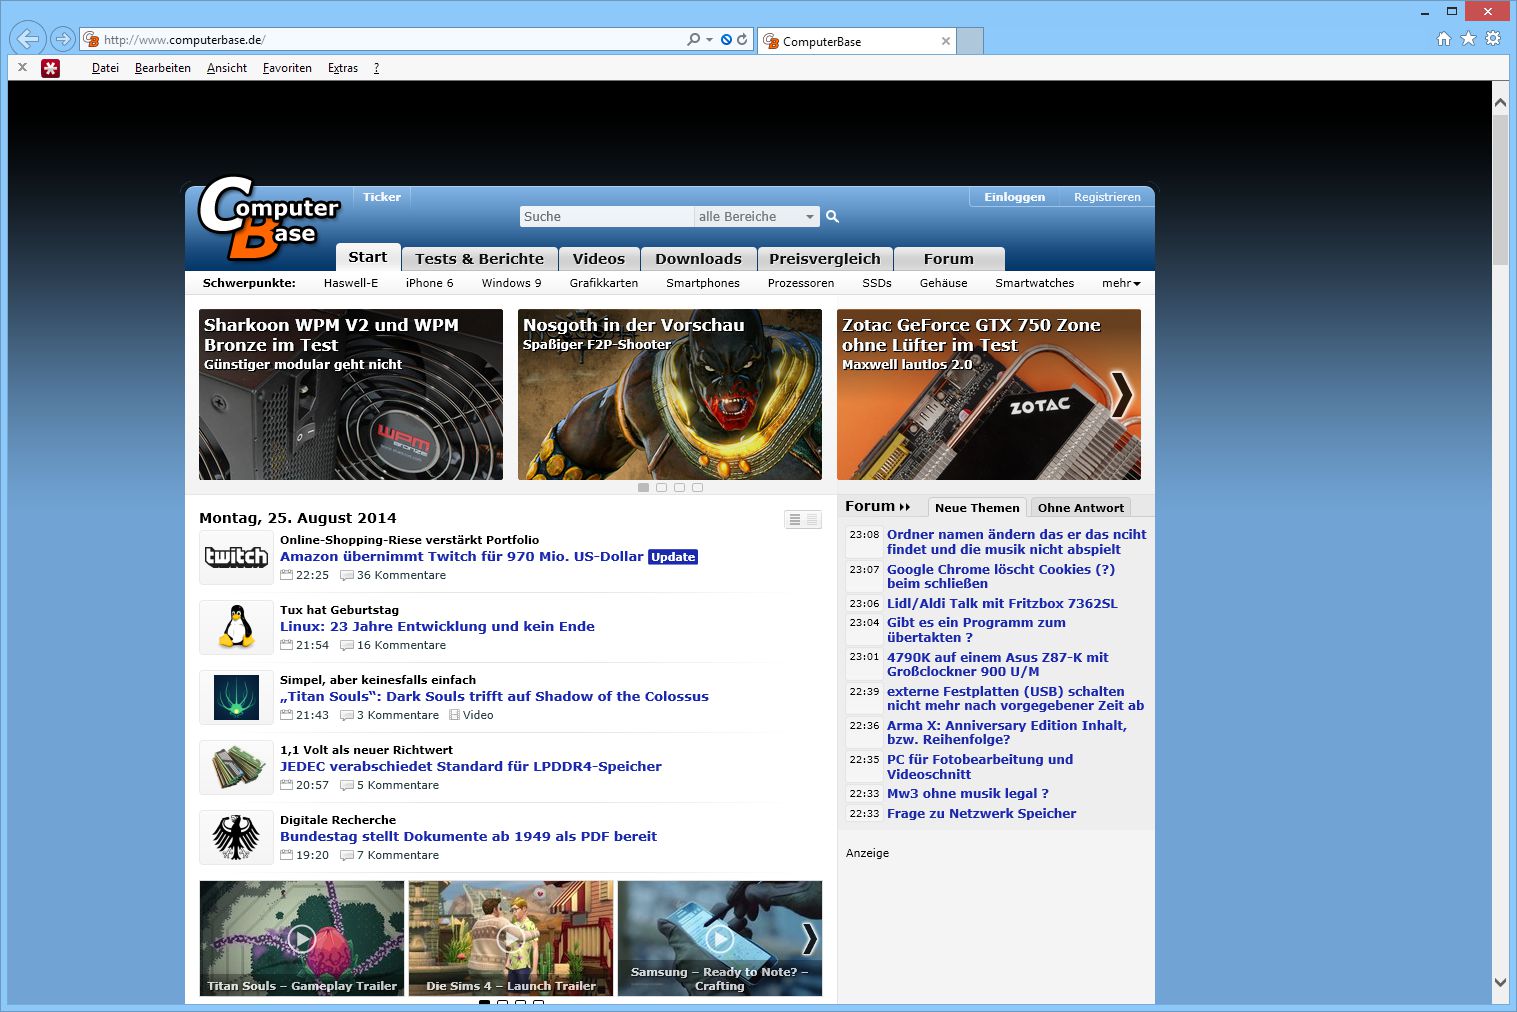The image size is (1517, 1012).
Task: Expand the 'mehr' topics dropdown
Action: coord(1121,283)
